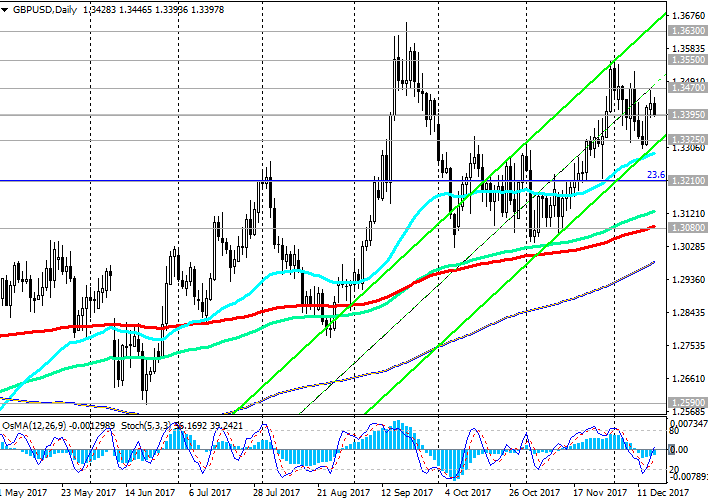Click the 0.00 level on oscillator scale
The image size is (708, 501).
(x=679, y=450)
